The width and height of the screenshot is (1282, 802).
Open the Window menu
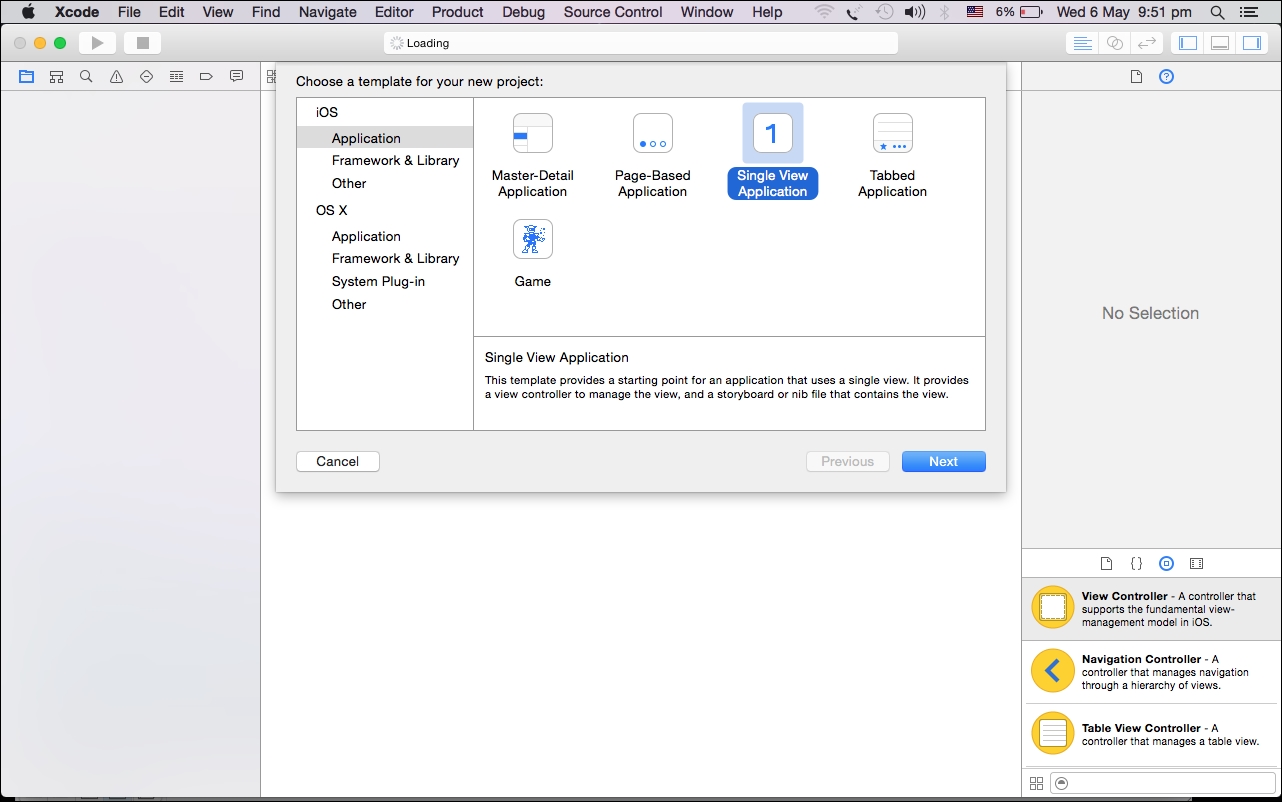[707, 12]
